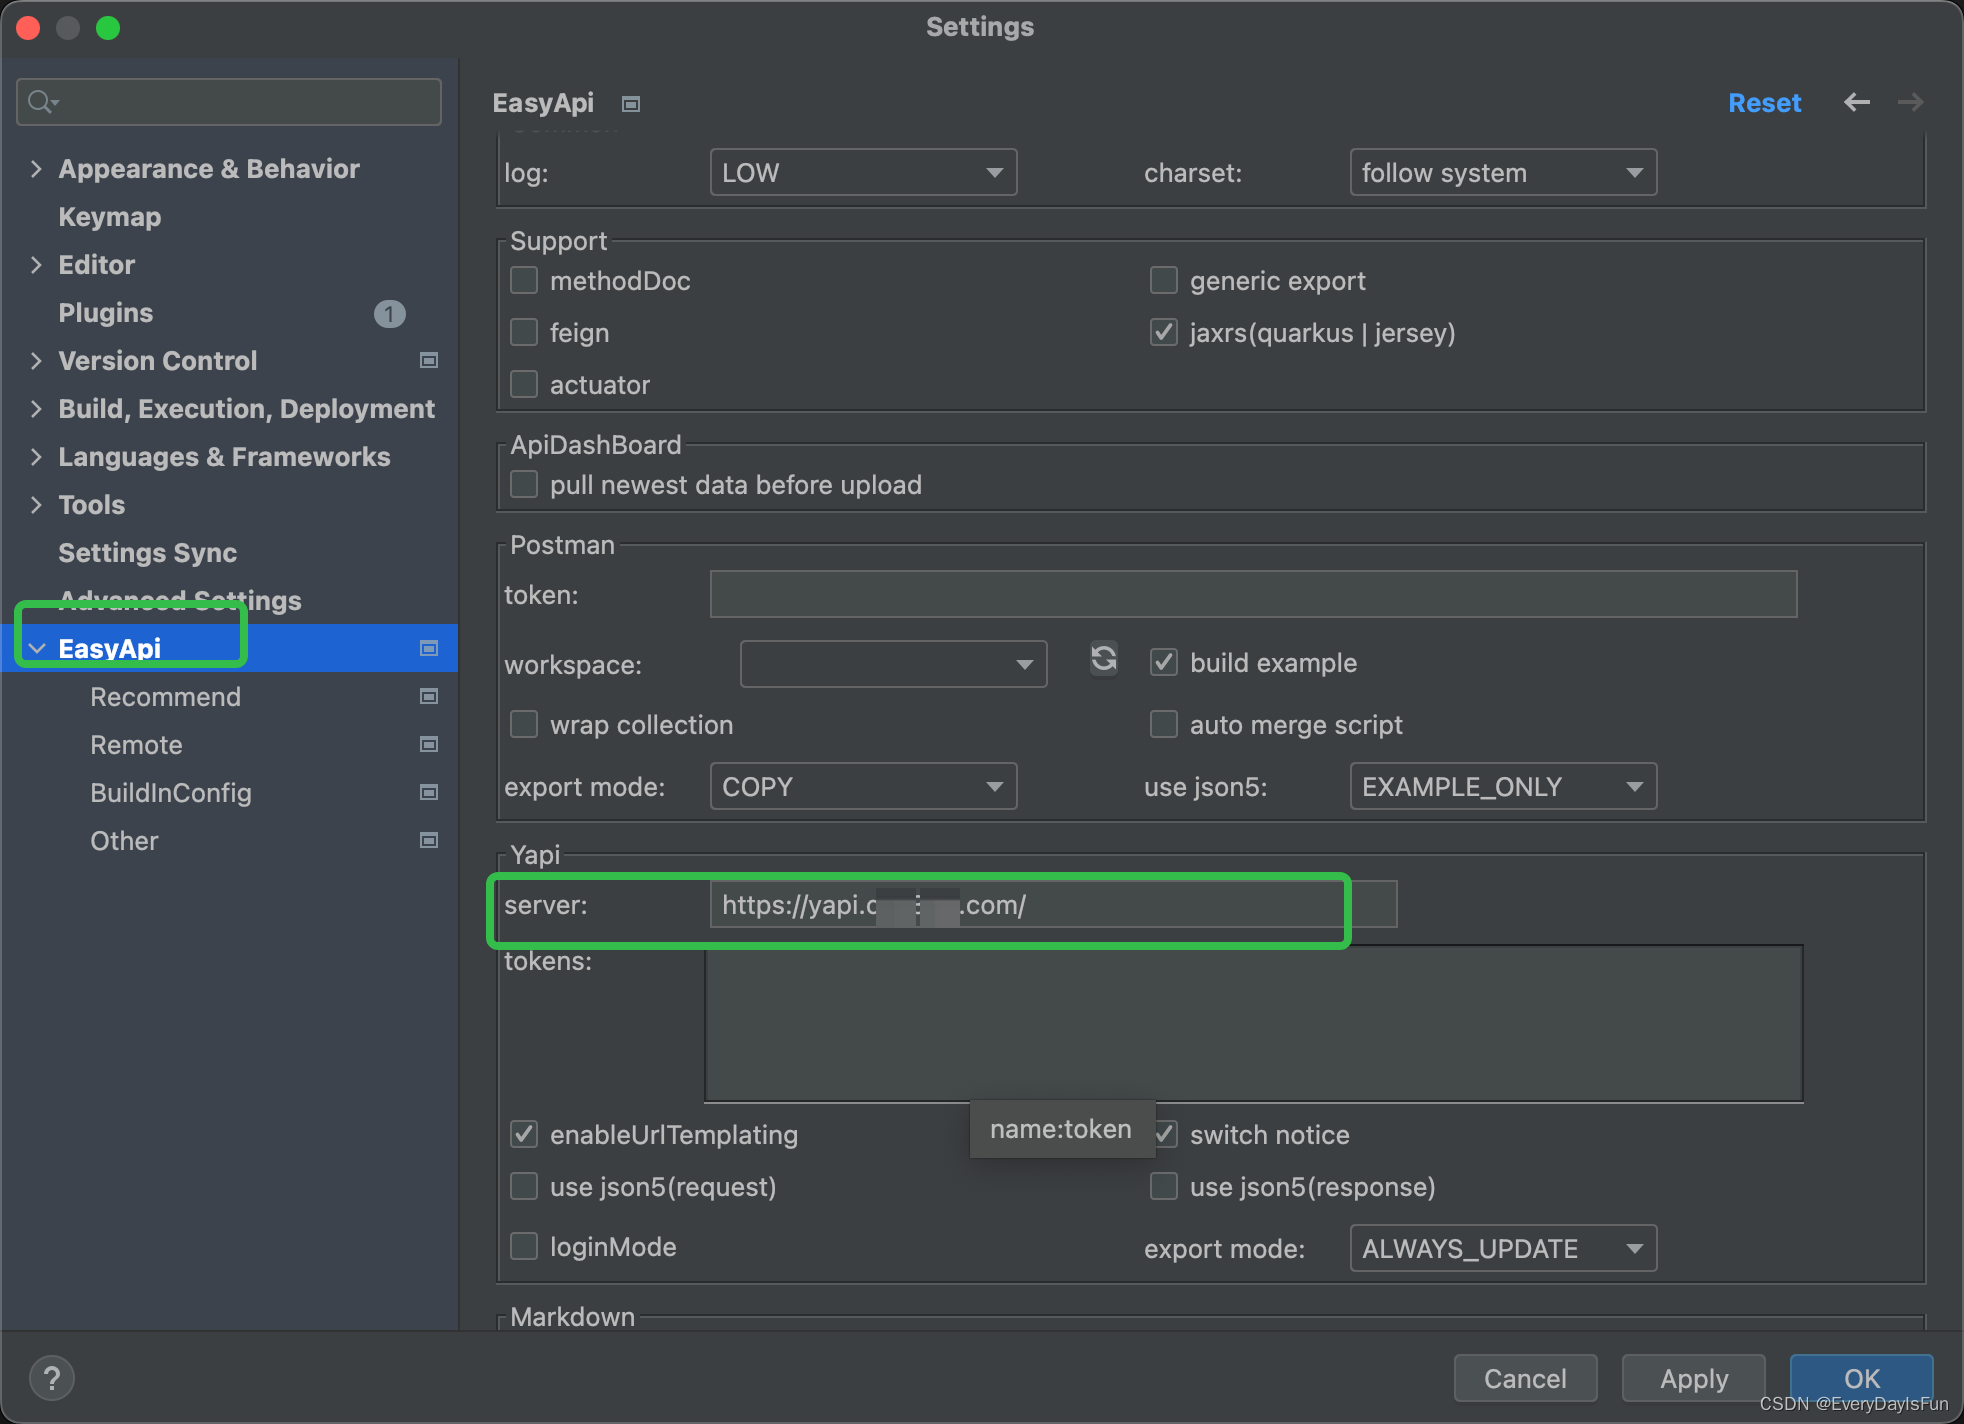Click the help question mark icon
Image resolution: width=1964 pixels, height=1424 pixels.
52,1378
